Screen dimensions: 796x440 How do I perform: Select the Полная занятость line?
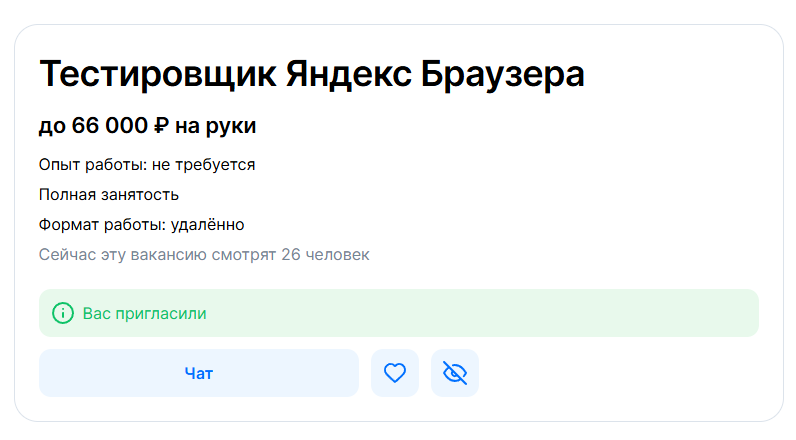point(109,194)
